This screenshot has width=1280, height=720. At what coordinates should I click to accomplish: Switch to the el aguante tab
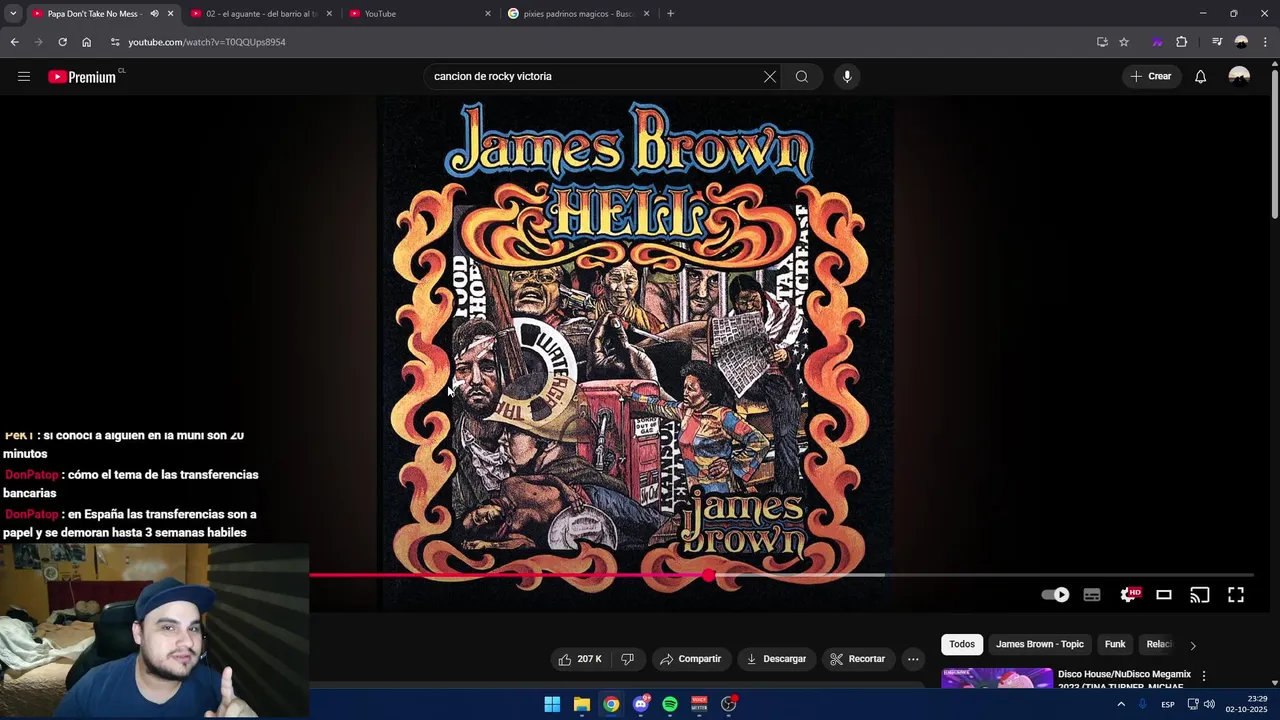[262, 14]
